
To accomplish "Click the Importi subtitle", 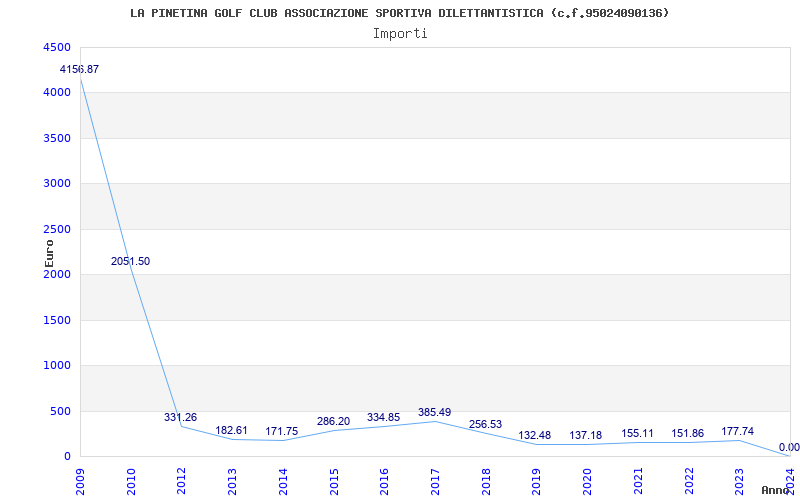I will [400, 34].
